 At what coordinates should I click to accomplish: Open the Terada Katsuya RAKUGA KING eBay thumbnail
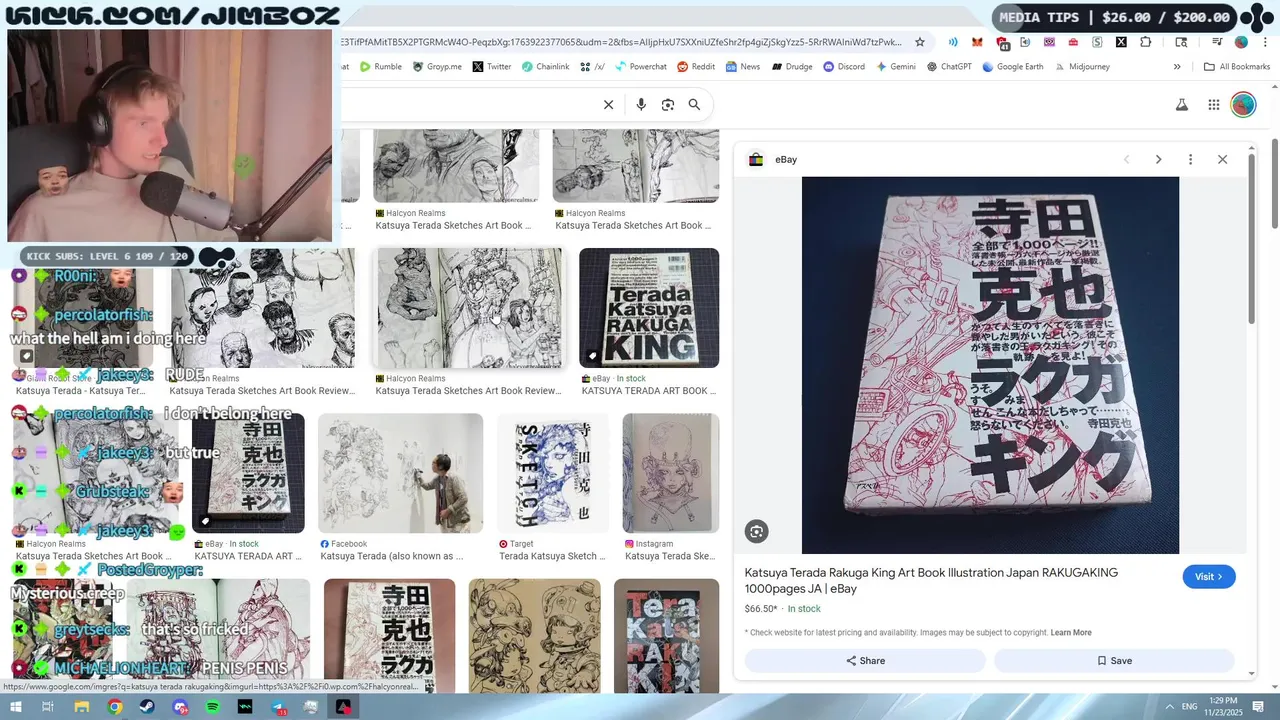[649, 308]
